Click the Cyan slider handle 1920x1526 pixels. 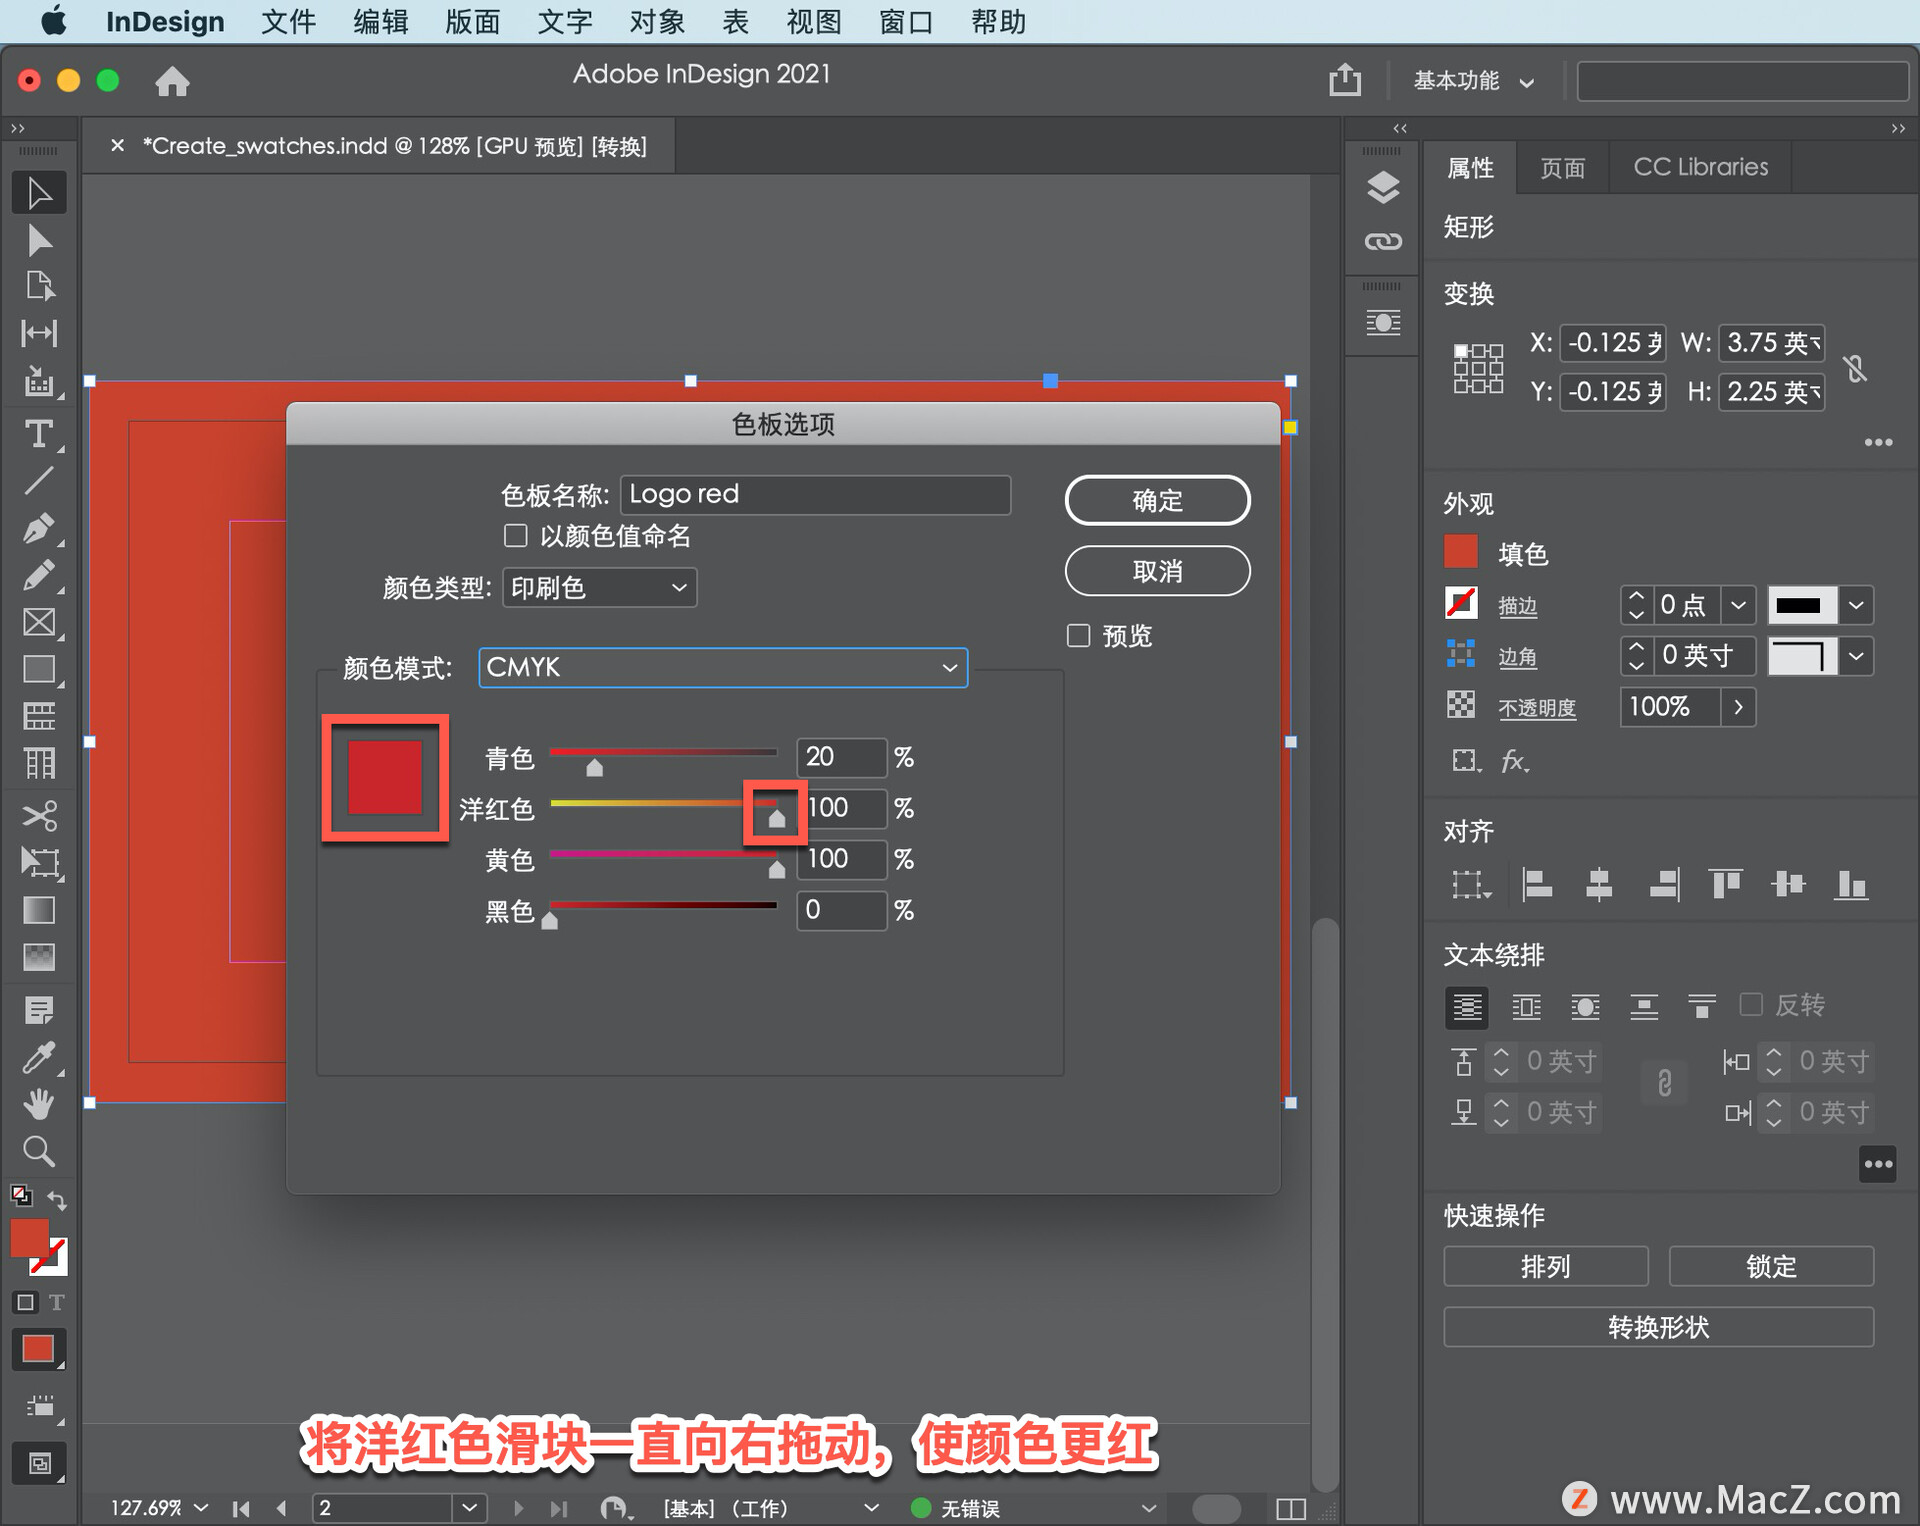(x=595, y=768)
